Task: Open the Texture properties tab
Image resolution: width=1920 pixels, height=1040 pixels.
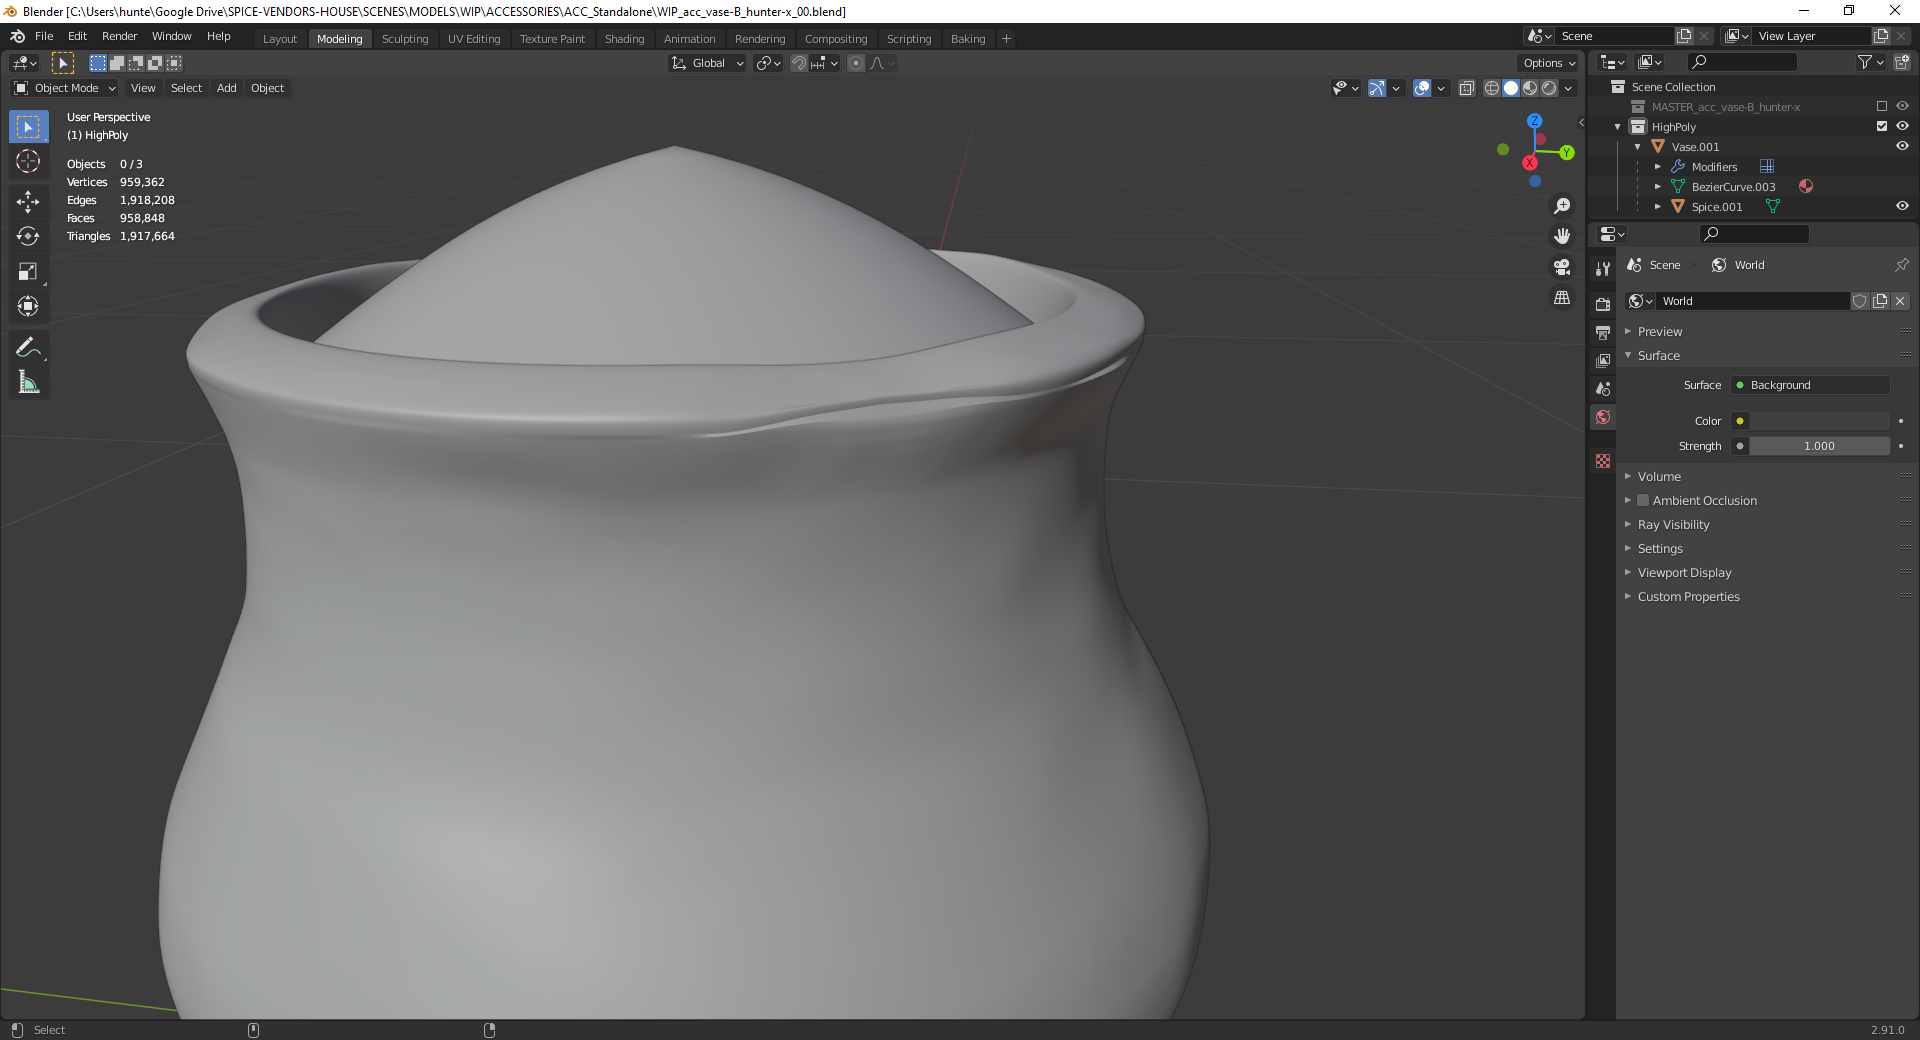Action: [1603, 461]
